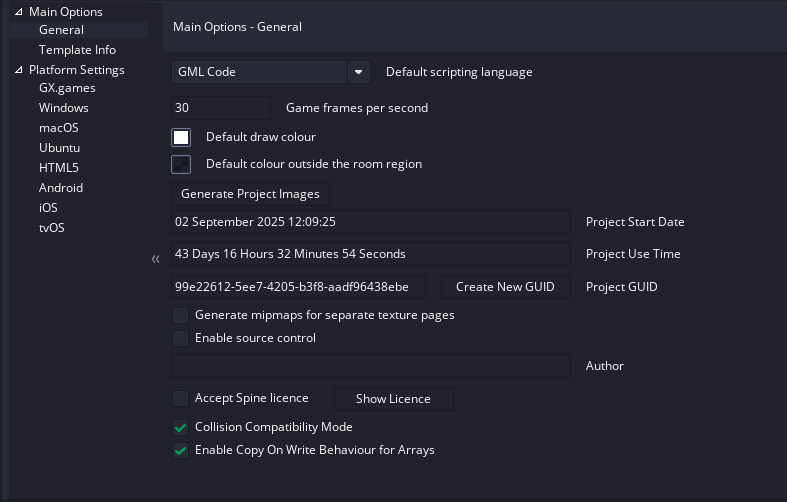Viewport: 787px width, 502px height.
Task: Toggle the Enable source control checkbox
Action: click(180, 338)
